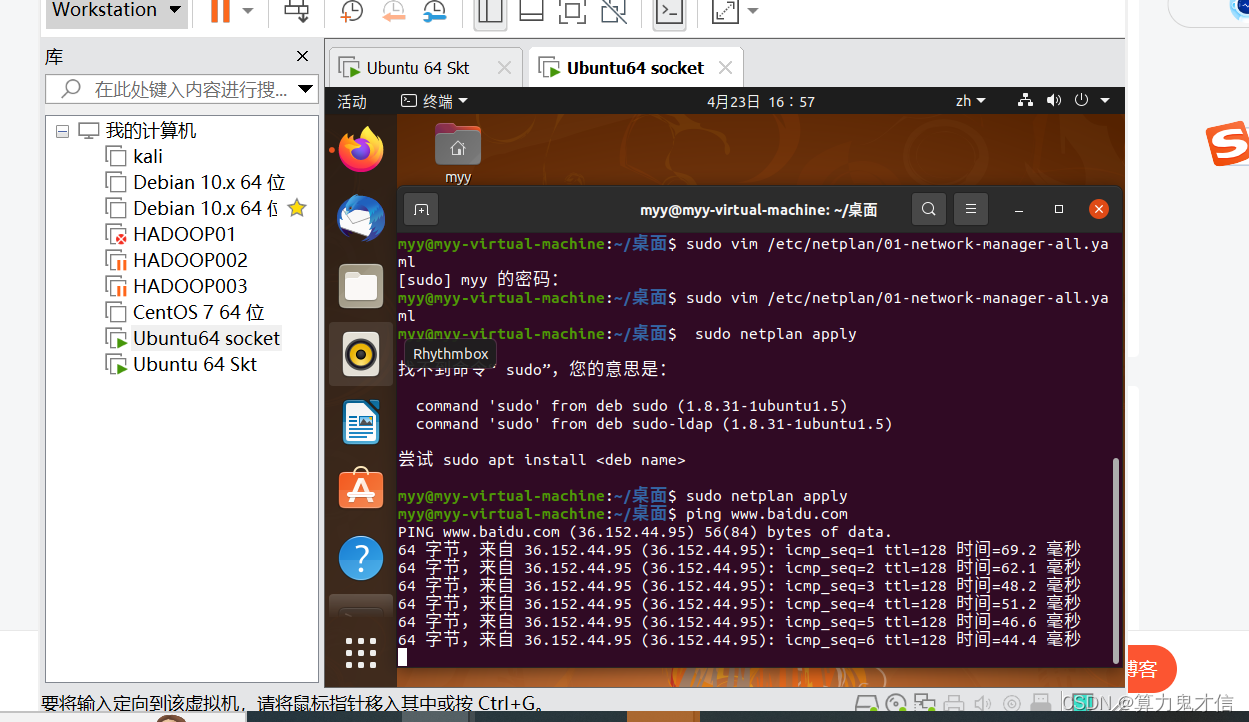Screen dimensions: 1249x722
Task: Open Firefox from the Ubuntu dock
Action: tap(360, 149)
